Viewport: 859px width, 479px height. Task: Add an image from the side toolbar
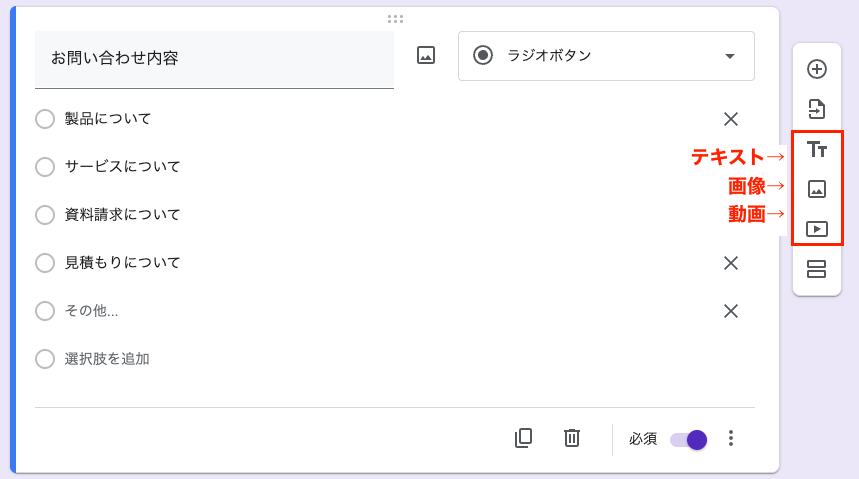click(x=817, y=189)
